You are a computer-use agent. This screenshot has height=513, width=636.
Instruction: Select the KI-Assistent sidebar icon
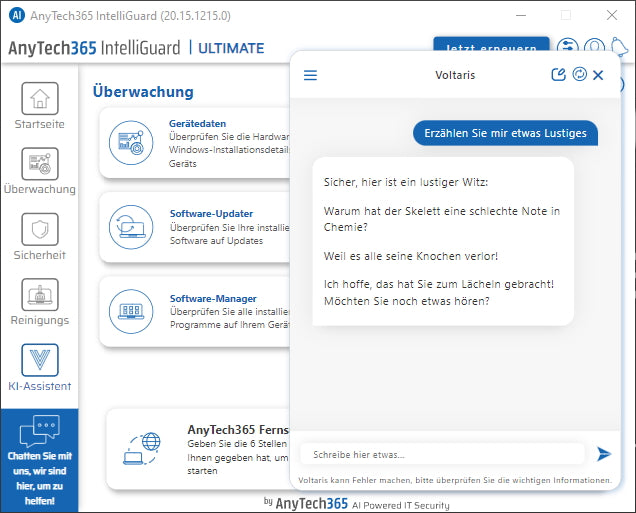[x=39, y=368]
